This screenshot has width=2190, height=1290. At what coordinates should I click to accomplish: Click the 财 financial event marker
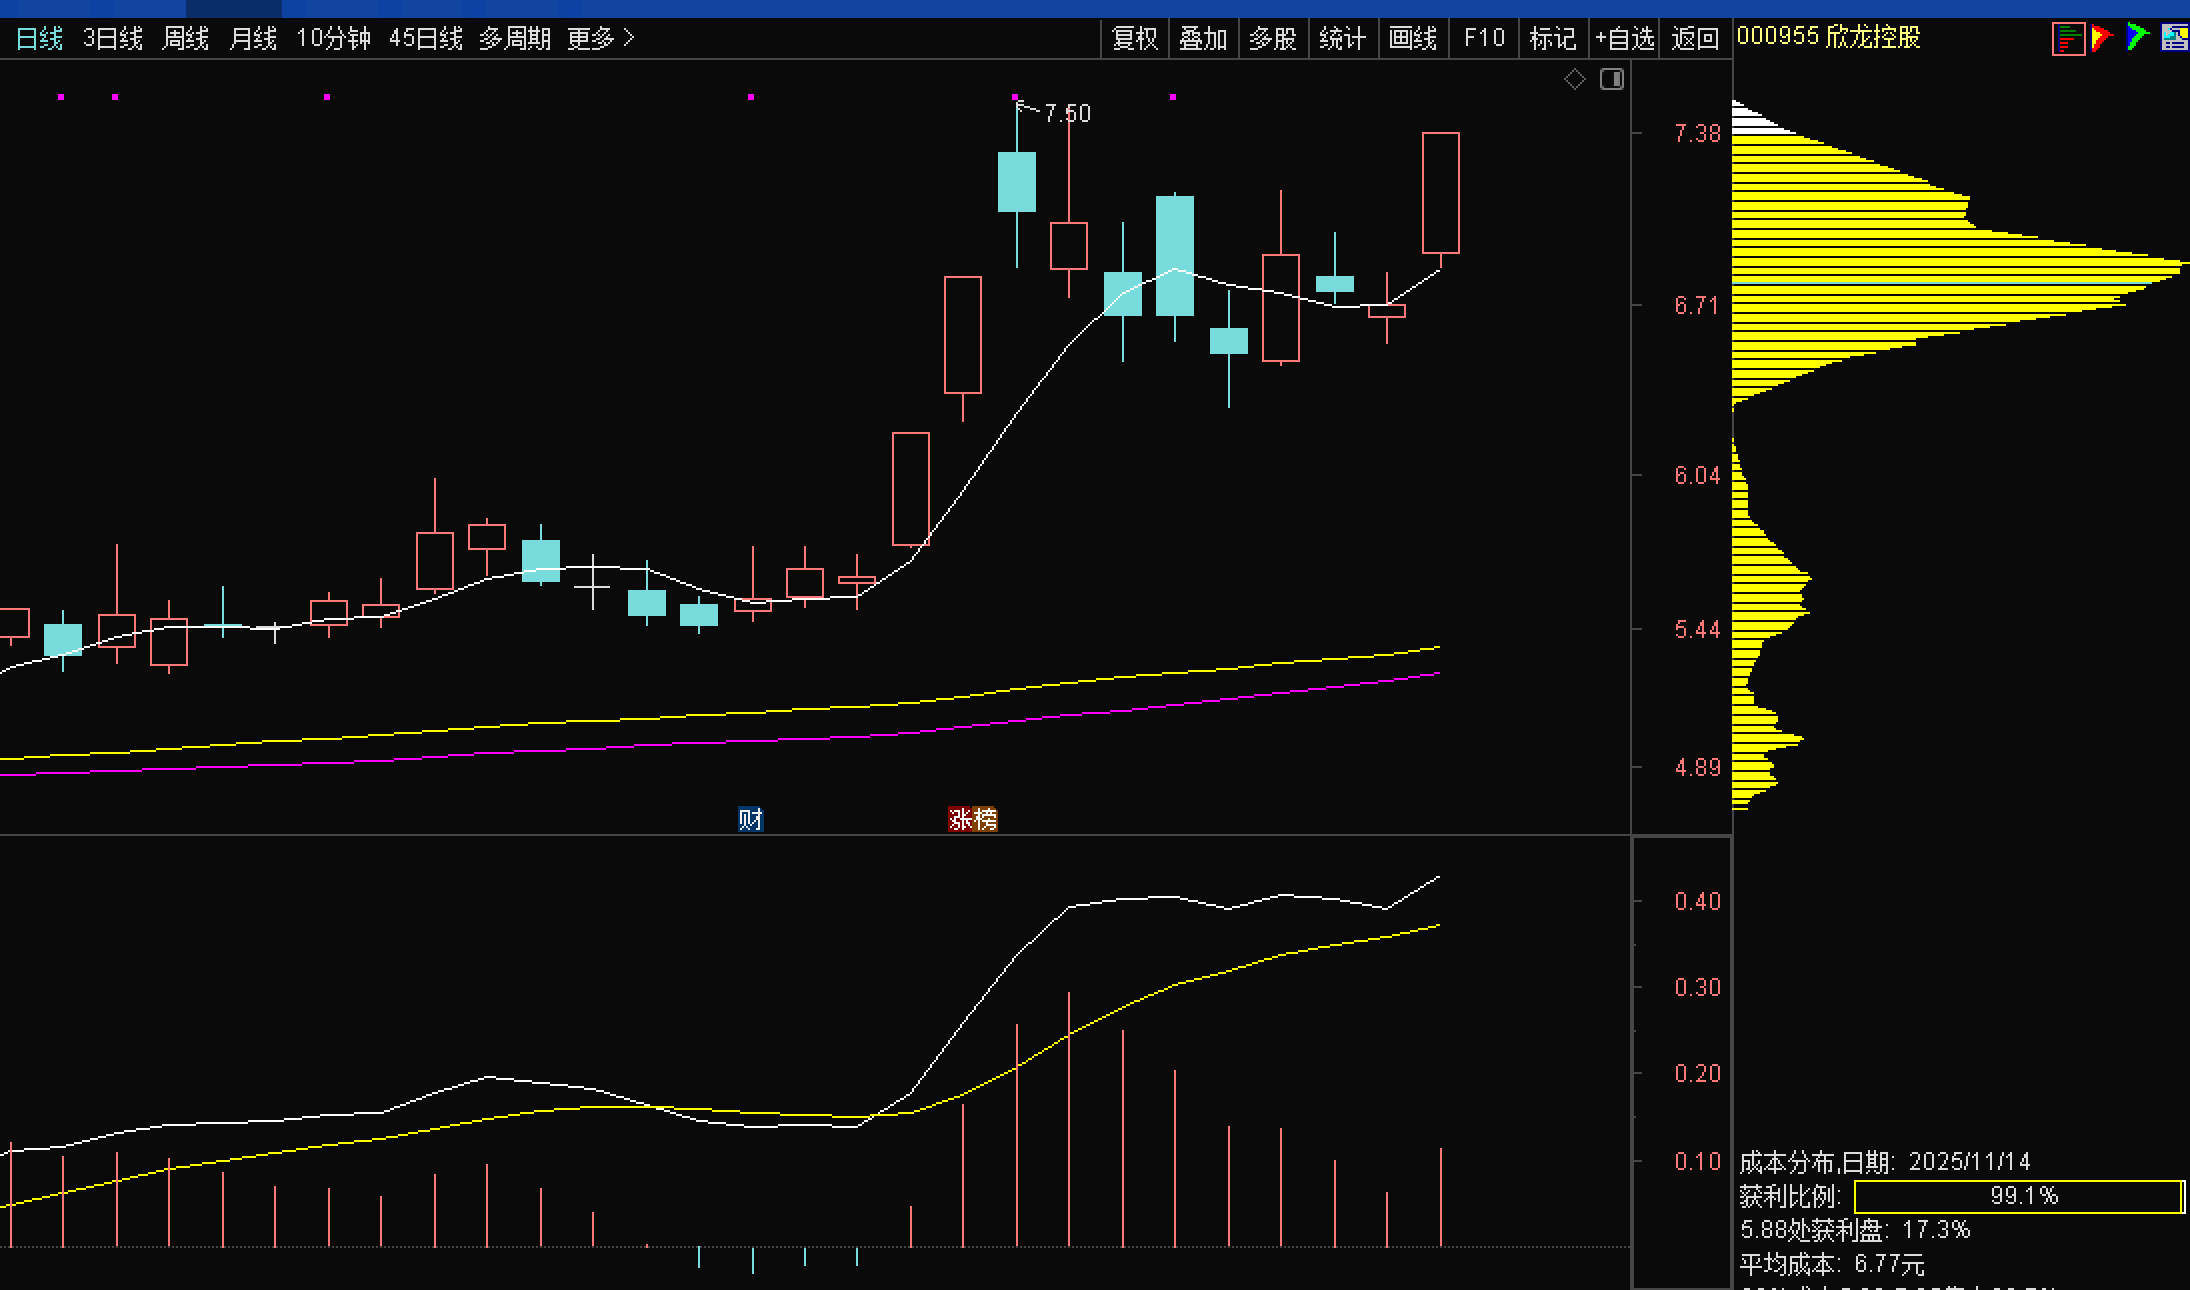(750, 820)
